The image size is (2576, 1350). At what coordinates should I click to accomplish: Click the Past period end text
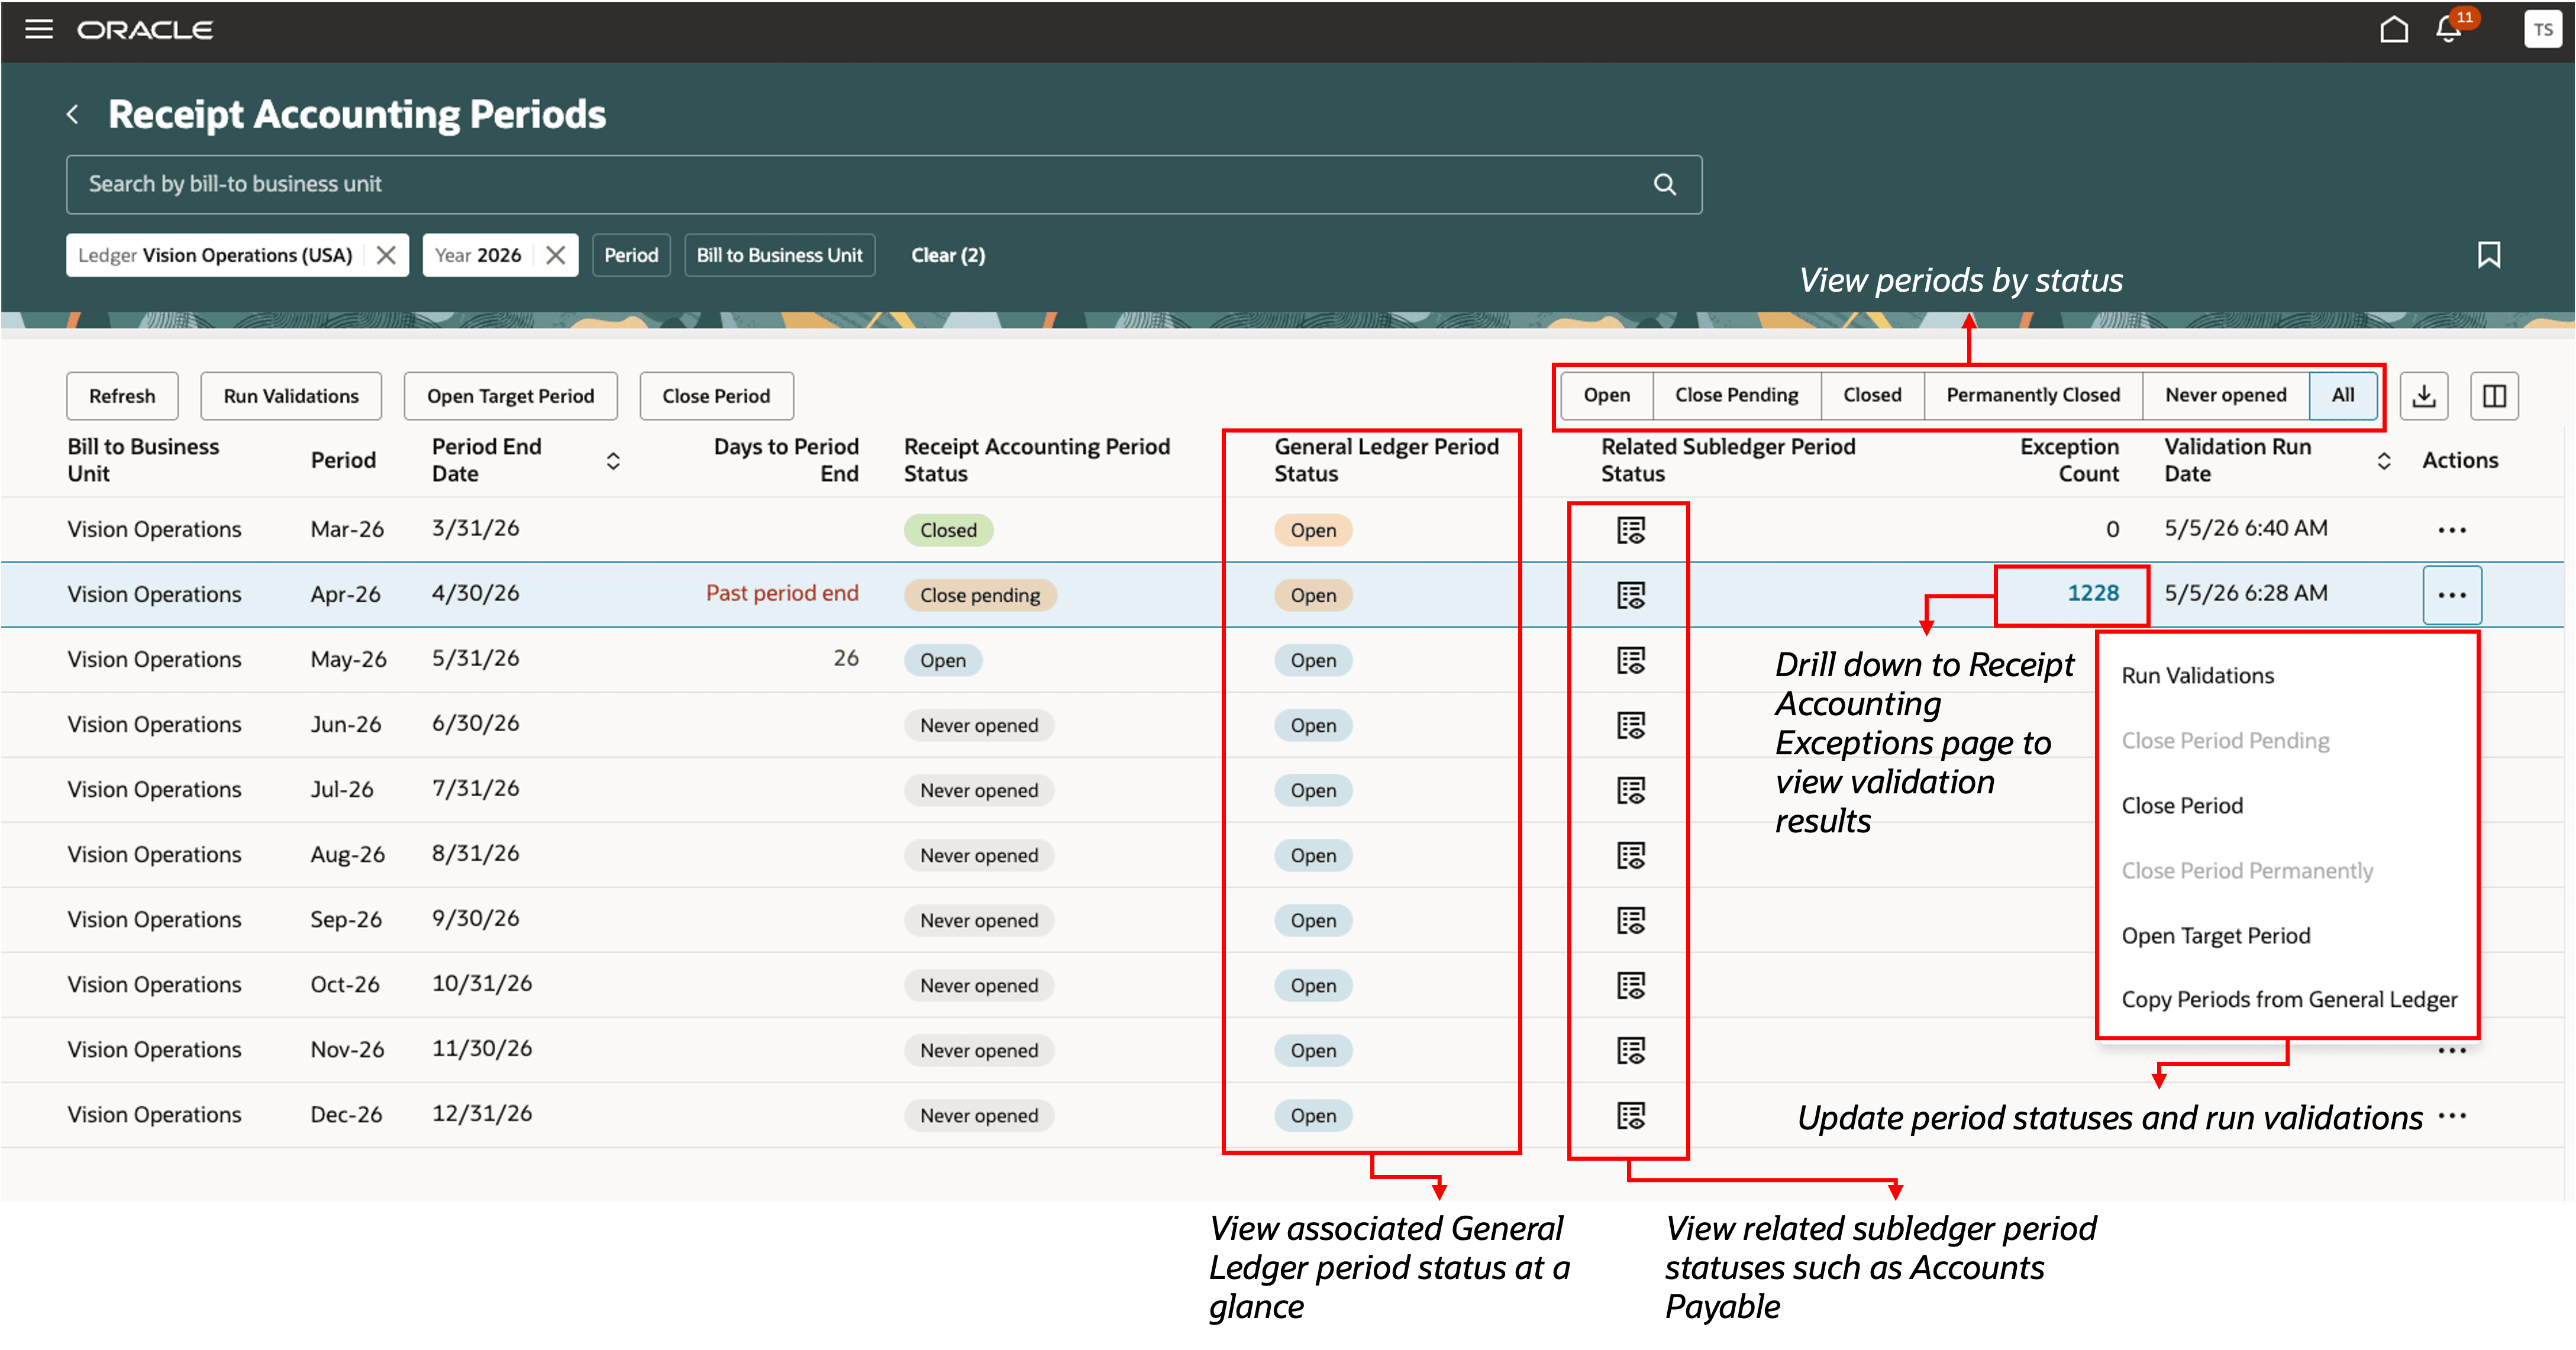(782, 593)
